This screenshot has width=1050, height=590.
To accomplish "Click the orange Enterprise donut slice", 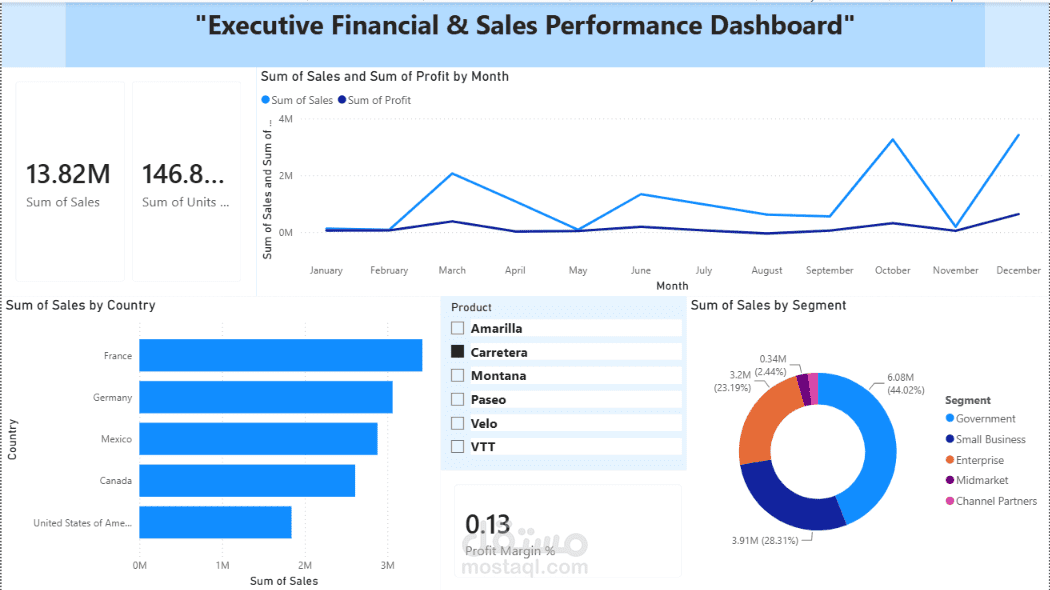I will point(763,422).
